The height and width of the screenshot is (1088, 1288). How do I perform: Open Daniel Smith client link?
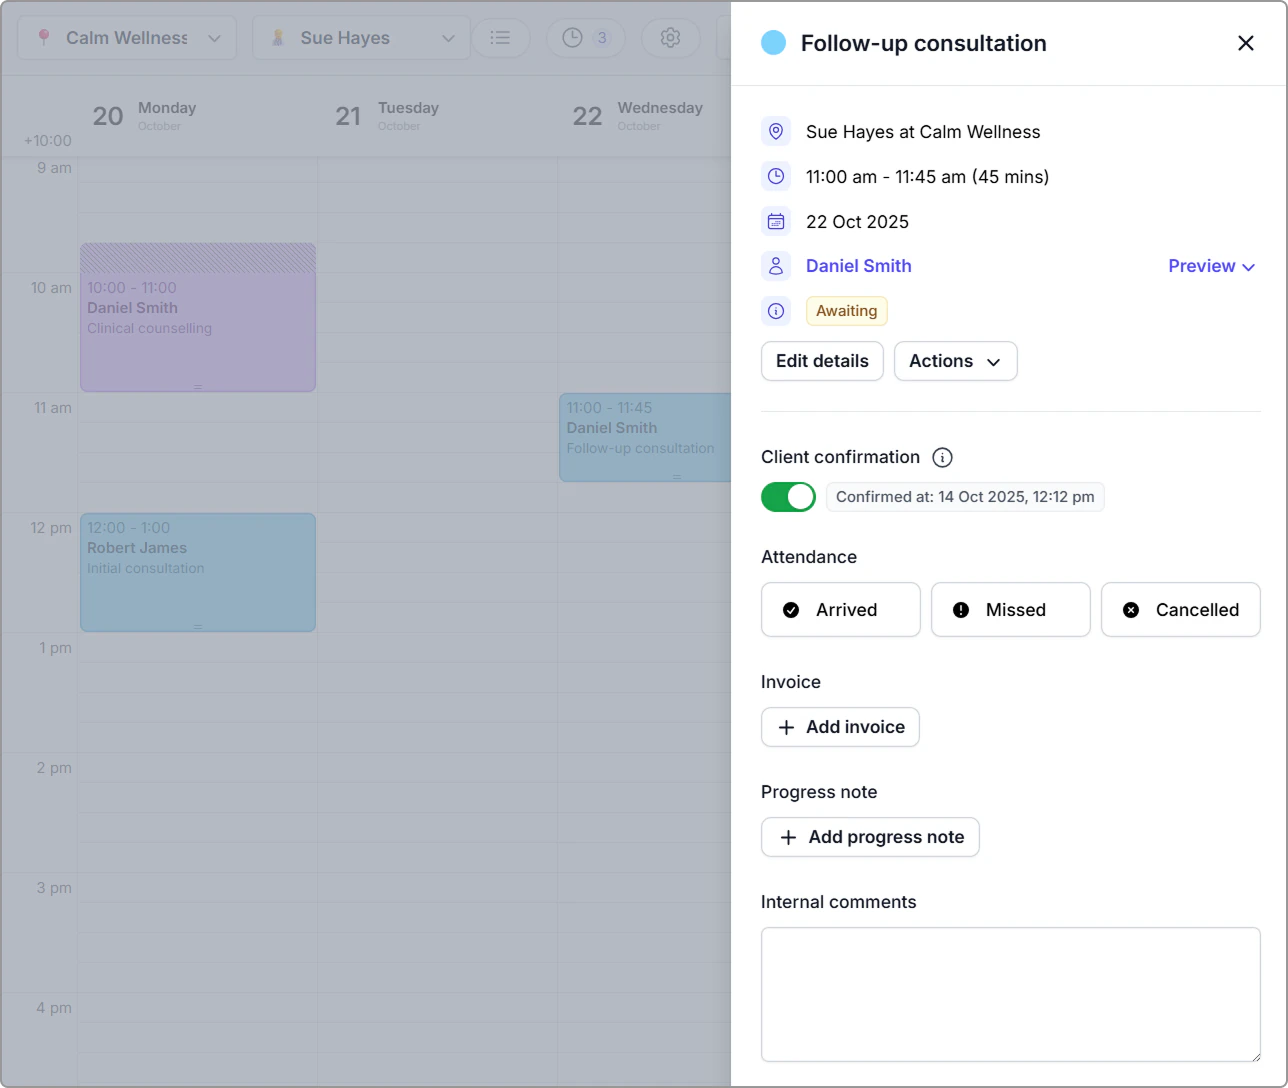coord(859,266)
